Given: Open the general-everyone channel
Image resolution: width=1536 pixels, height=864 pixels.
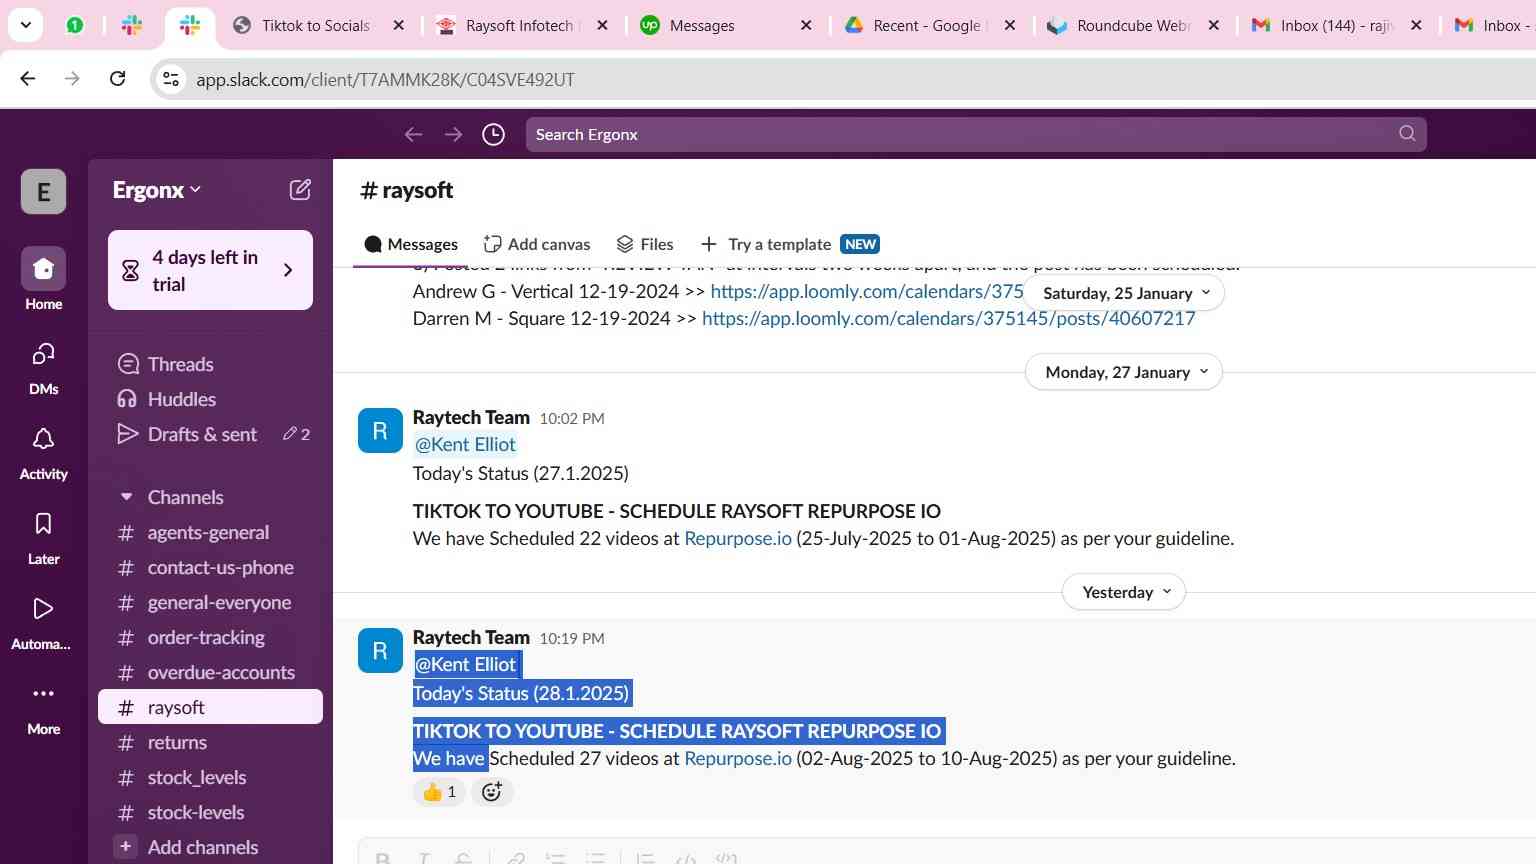Looking at the screenshot, I should click(x=219, y=602).
